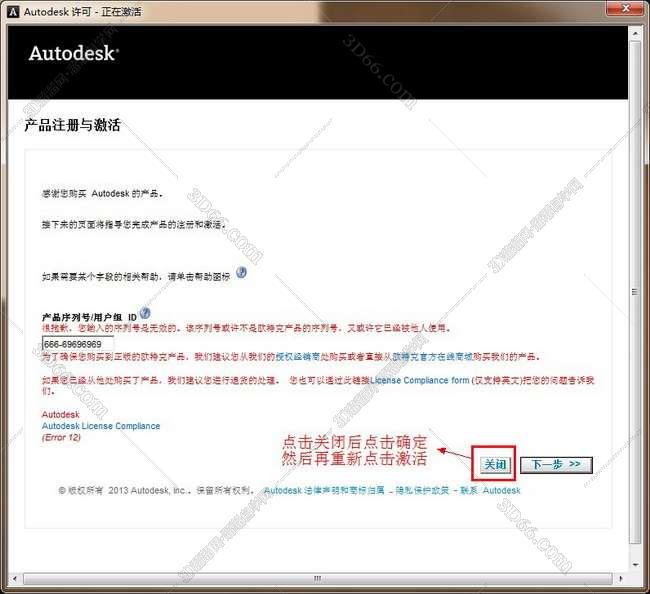Click the 关闭 (Close) button
The height and width of the screenshot is (594, 650).
[x=495, y=465]
